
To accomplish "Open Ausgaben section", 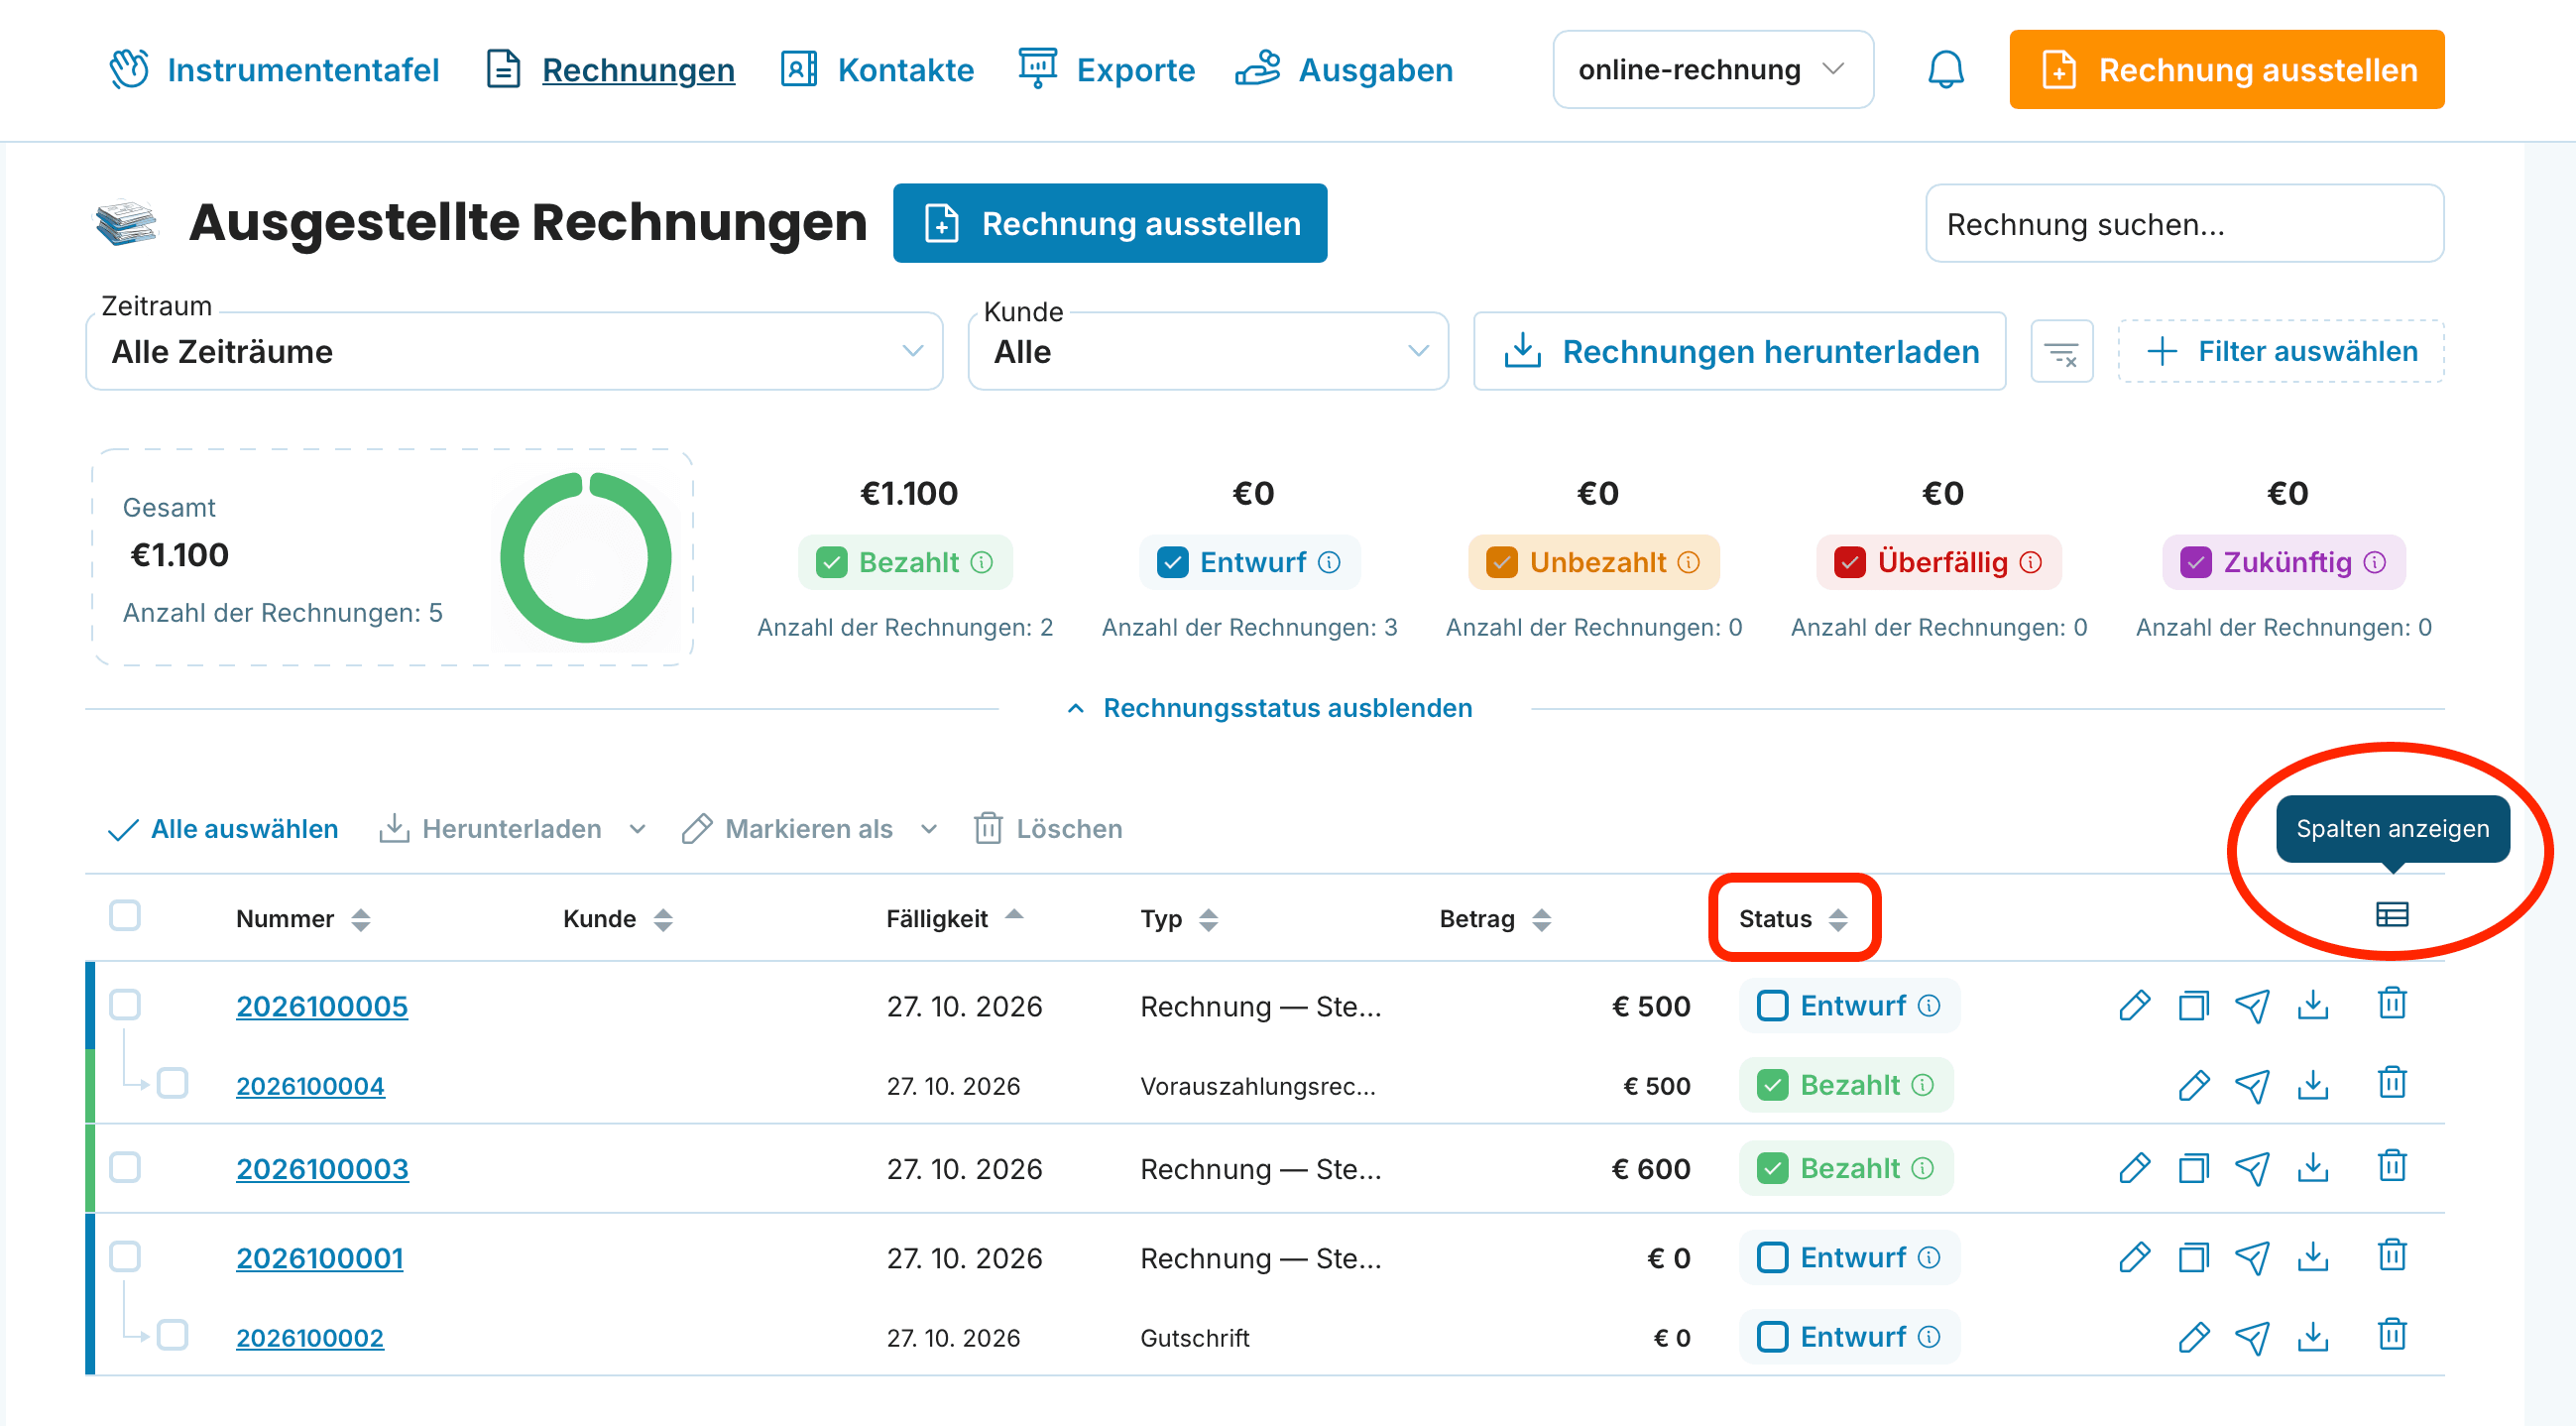I will (1345, 70).
